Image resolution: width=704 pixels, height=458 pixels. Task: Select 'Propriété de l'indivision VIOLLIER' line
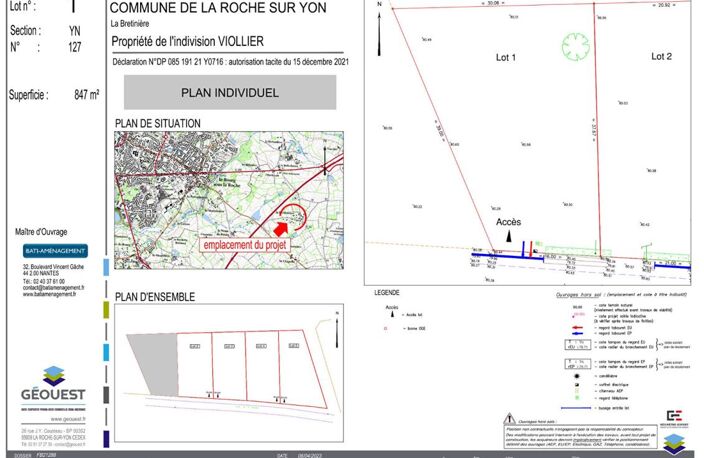click(187, 41)
